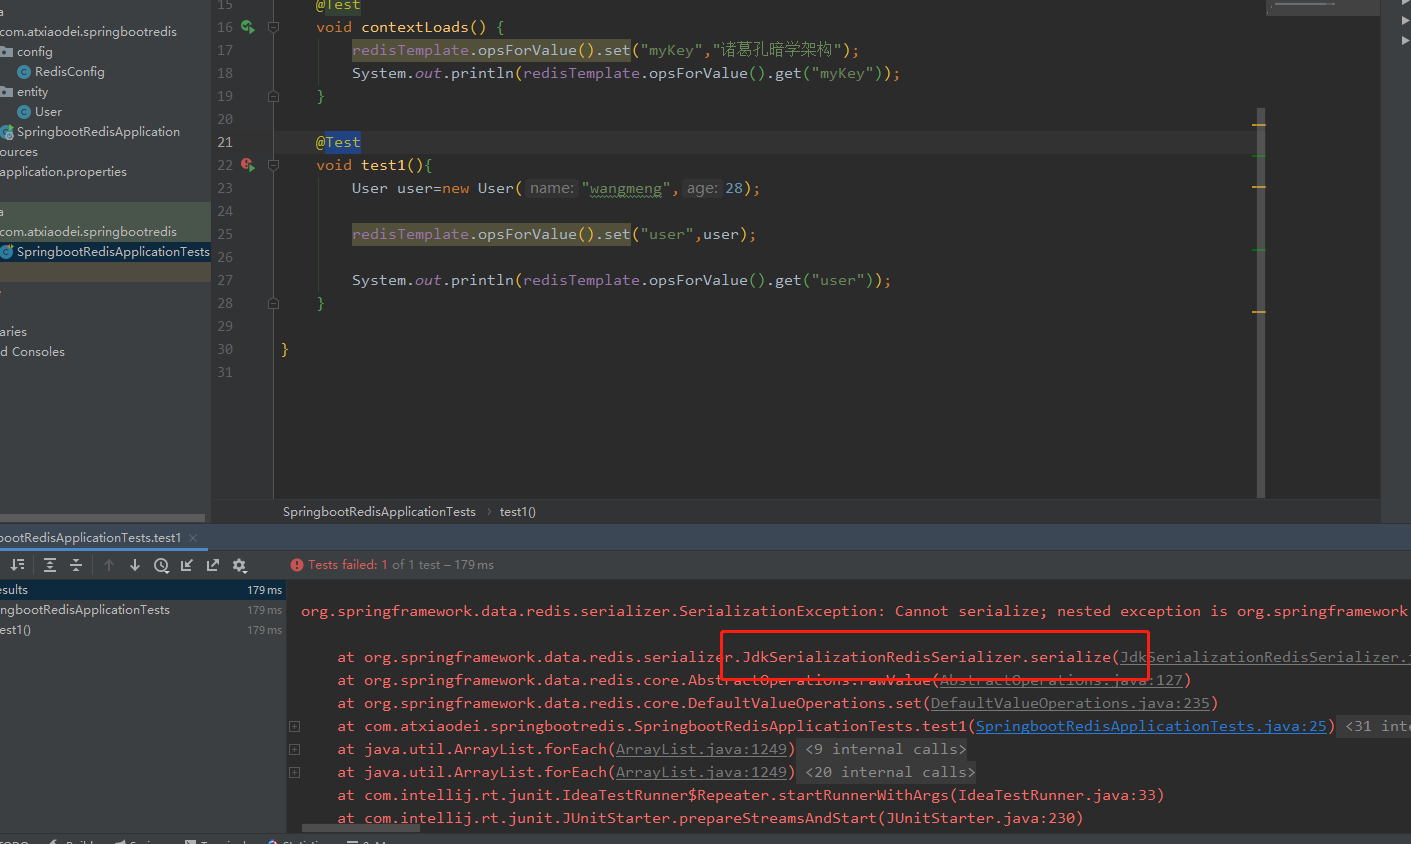
Task: Open test runner settings gear
Action: (240, 565)
